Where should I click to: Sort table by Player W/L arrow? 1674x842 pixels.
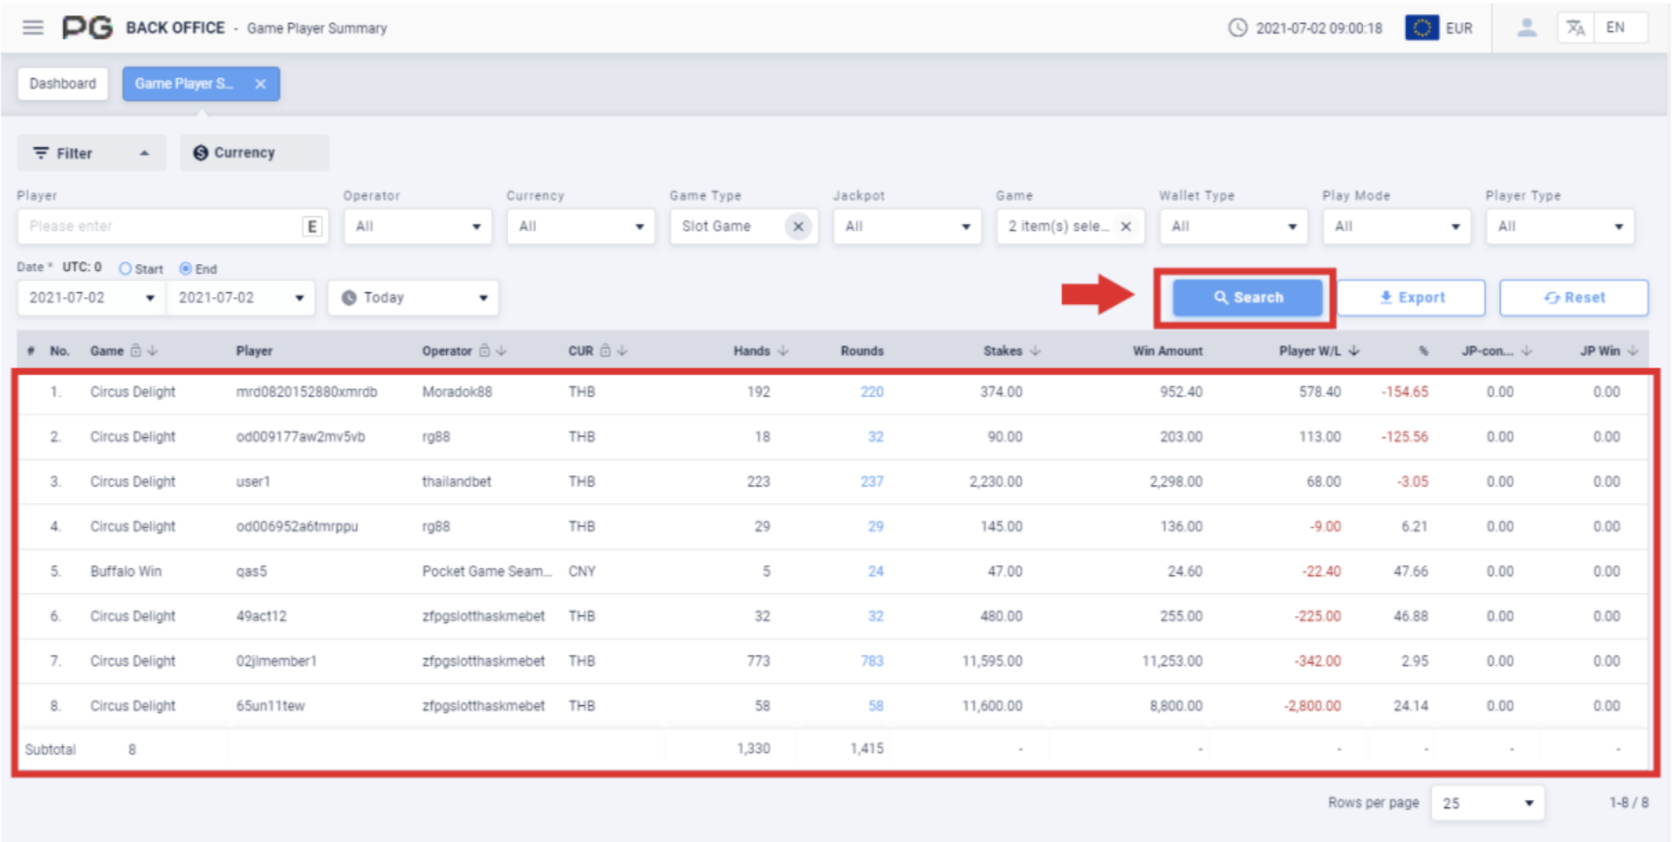[x=1354, y=351]
